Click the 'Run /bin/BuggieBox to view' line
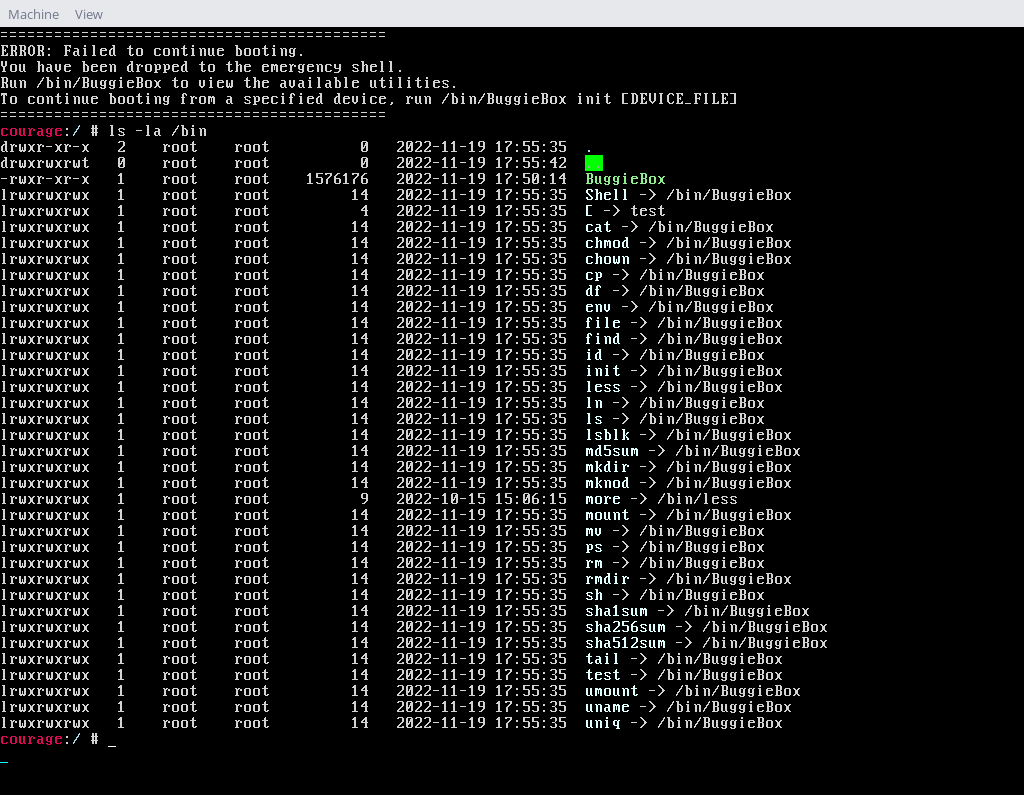 (x=229, y=83)
